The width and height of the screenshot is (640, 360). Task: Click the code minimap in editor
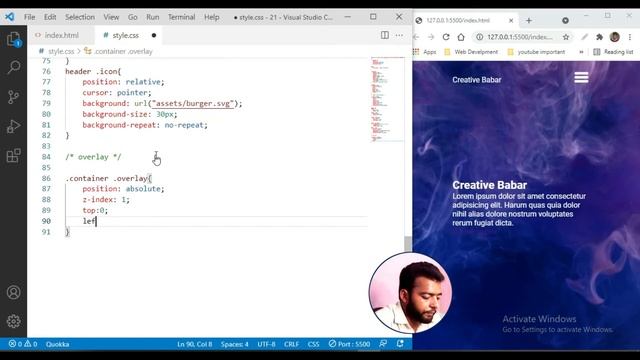(x=387, y=100)
